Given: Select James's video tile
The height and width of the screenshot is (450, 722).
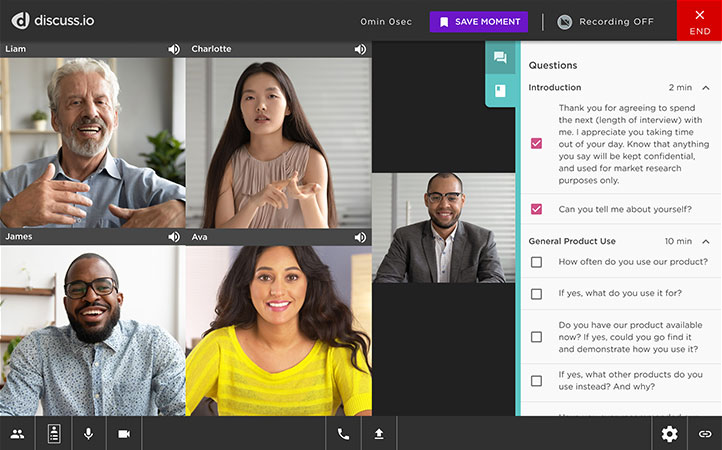Looking at the screenshot, I should (x=93, y=330).
